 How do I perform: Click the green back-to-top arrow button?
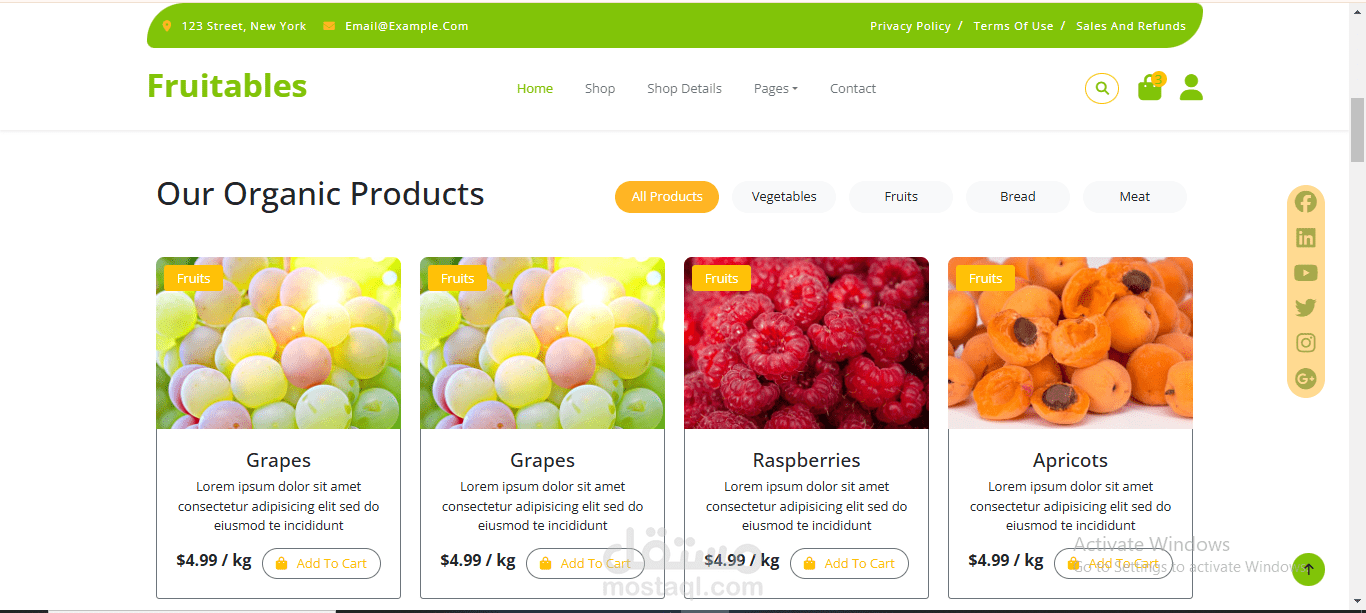pos(1308,569)
